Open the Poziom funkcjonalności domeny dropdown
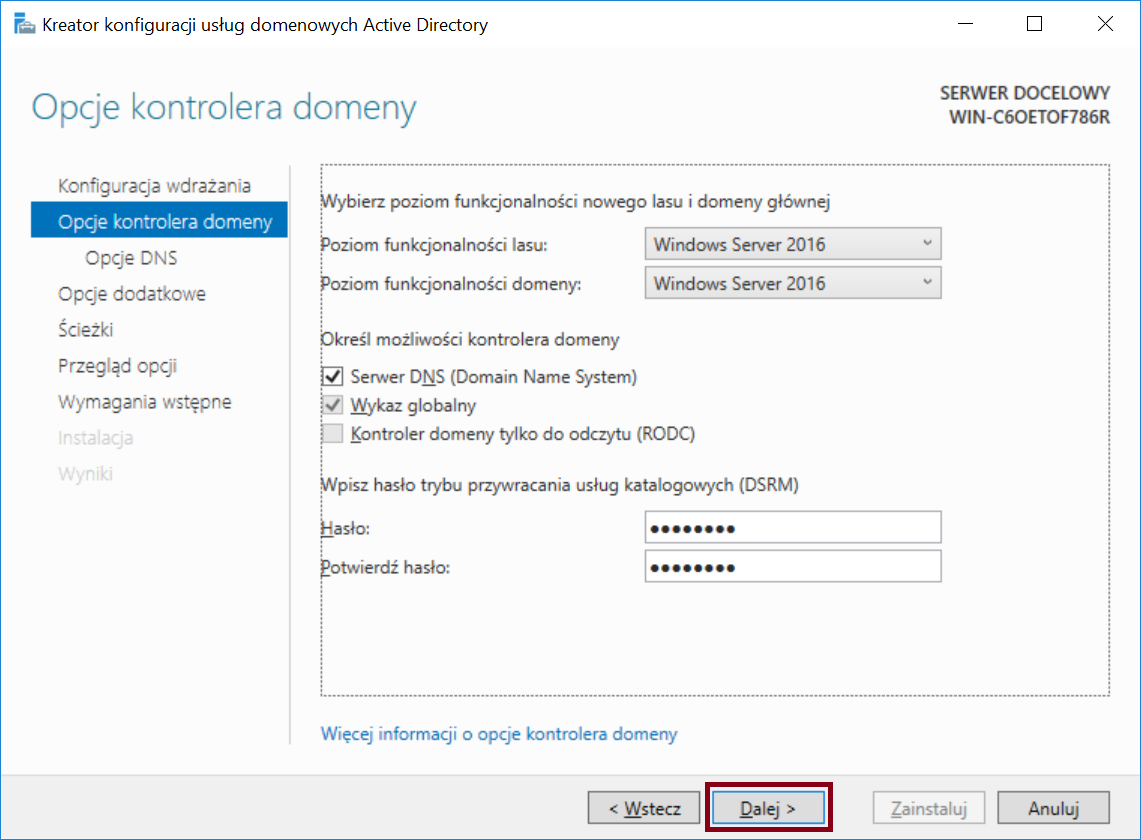The width and height of the screenshot is (1141, 840). point(792,283)
